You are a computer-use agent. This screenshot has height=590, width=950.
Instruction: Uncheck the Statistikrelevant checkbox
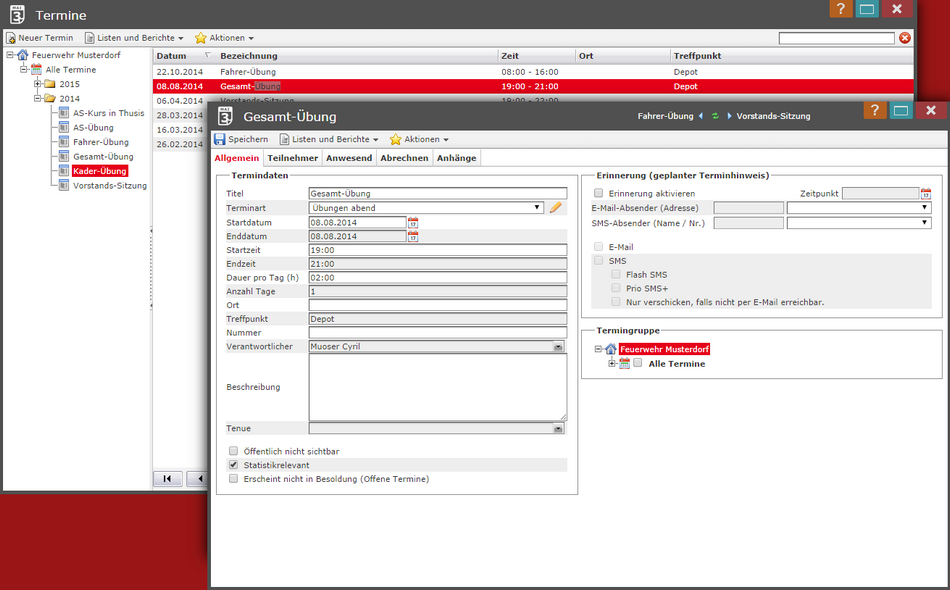point(234,465)
